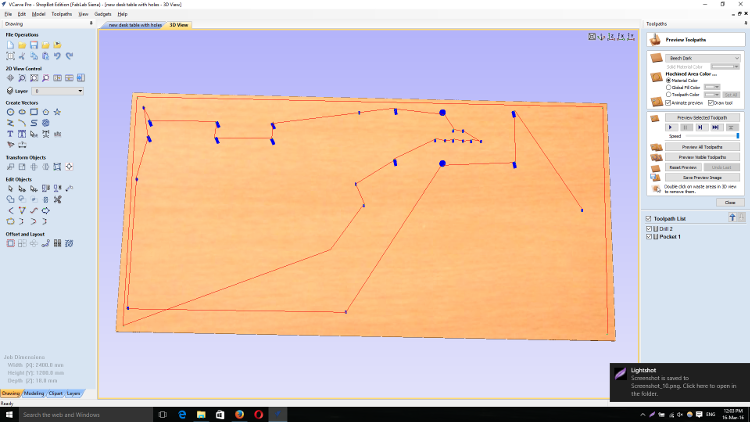Click the Lightshot screenshot saved notification
This screenshot has width=750, height=422.
(x=680, y=382)
